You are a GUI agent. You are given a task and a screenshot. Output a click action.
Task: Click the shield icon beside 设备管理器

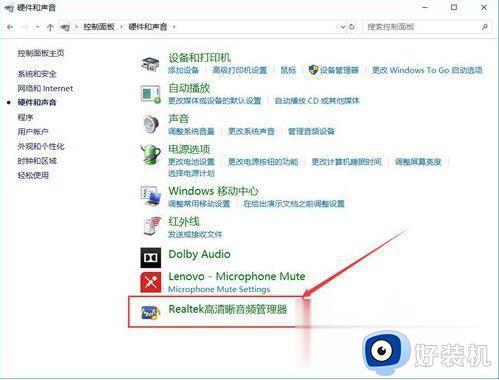pos(313,70)
